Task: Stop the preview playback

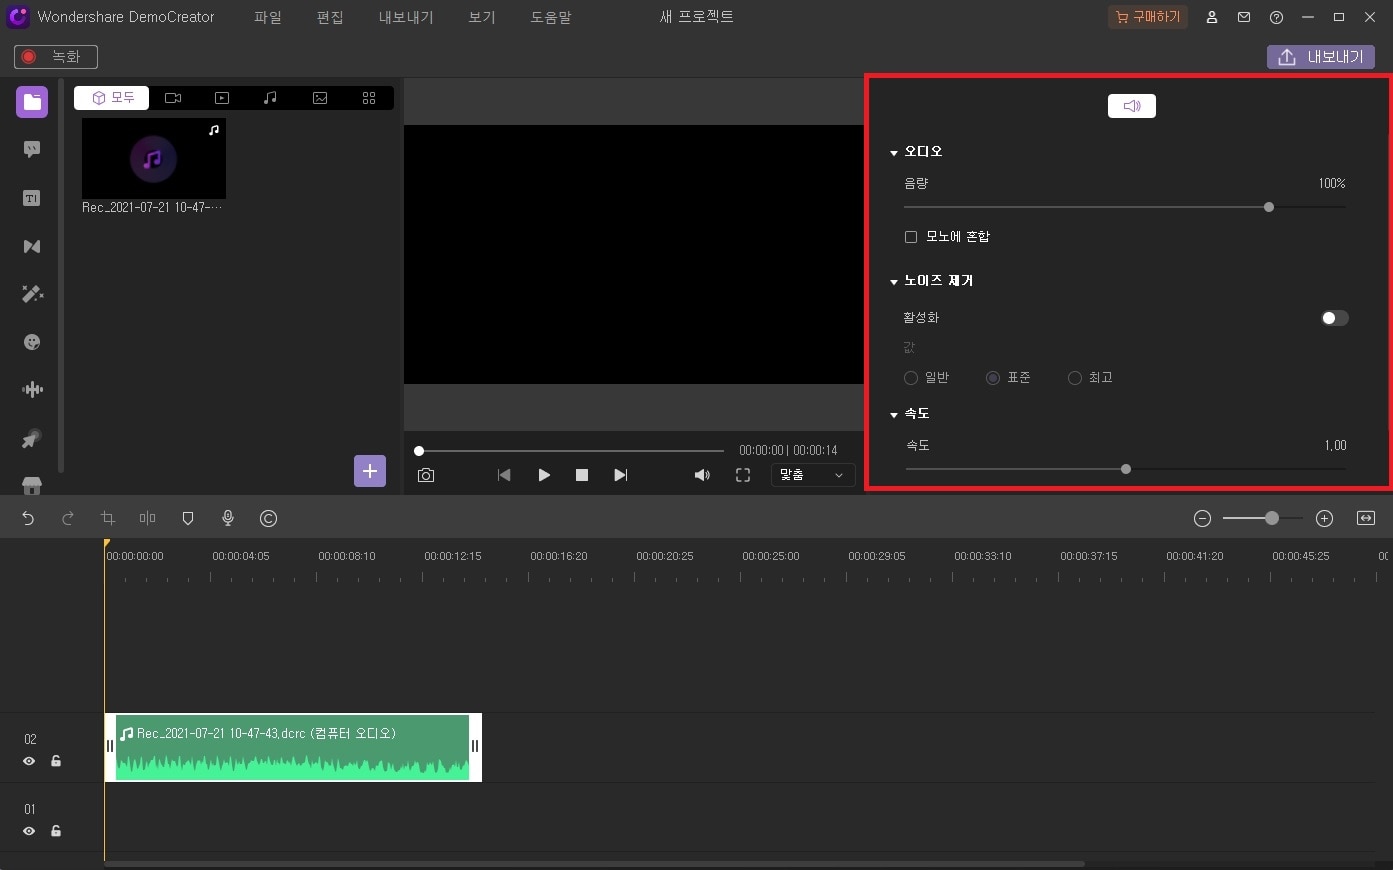Action: pos(582,475)
